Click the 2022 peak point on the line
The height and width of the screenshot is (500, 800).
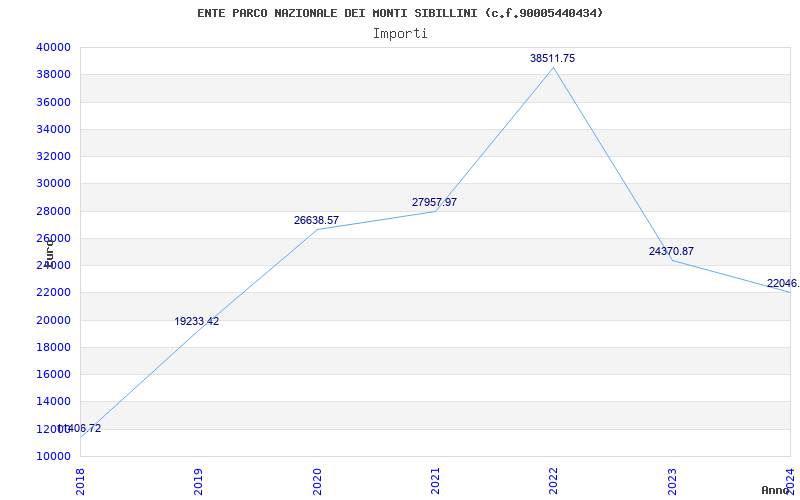[x=554, y=67]
